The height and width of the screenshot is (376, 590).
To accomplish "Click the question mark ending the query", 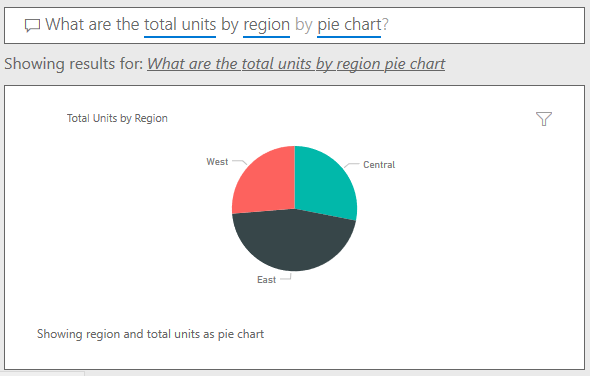I will point(385,25).
